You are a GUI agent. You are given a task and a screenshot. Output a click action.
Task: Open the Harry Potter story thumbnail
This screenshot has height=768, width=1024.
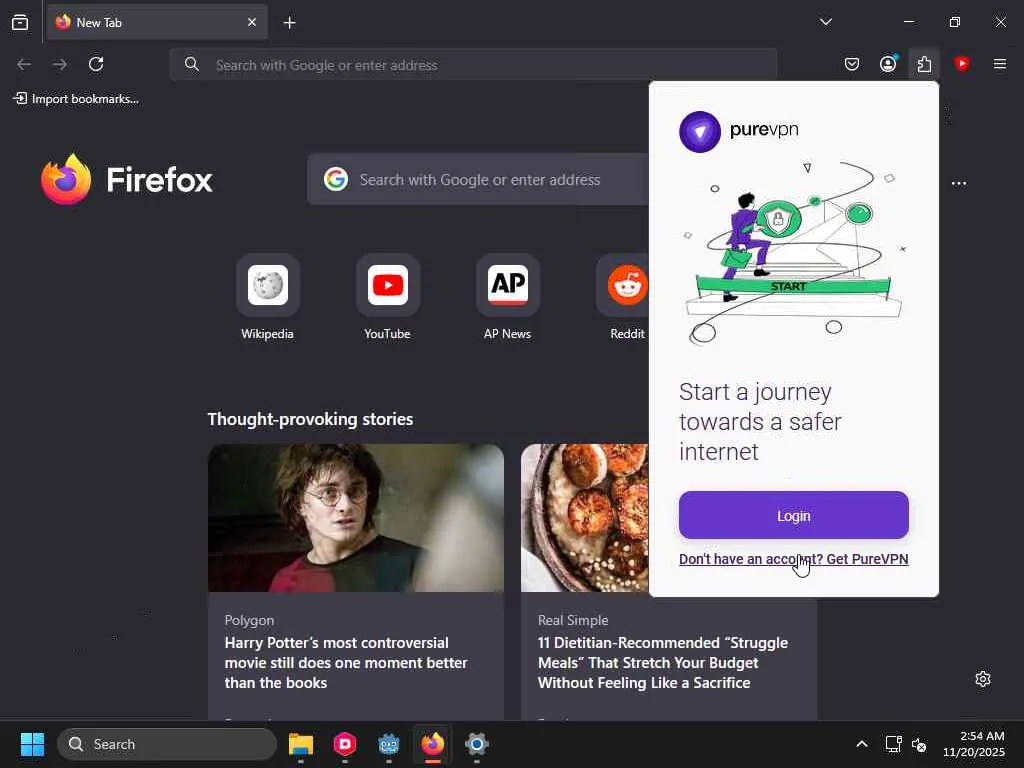click(x=356, y=518)
